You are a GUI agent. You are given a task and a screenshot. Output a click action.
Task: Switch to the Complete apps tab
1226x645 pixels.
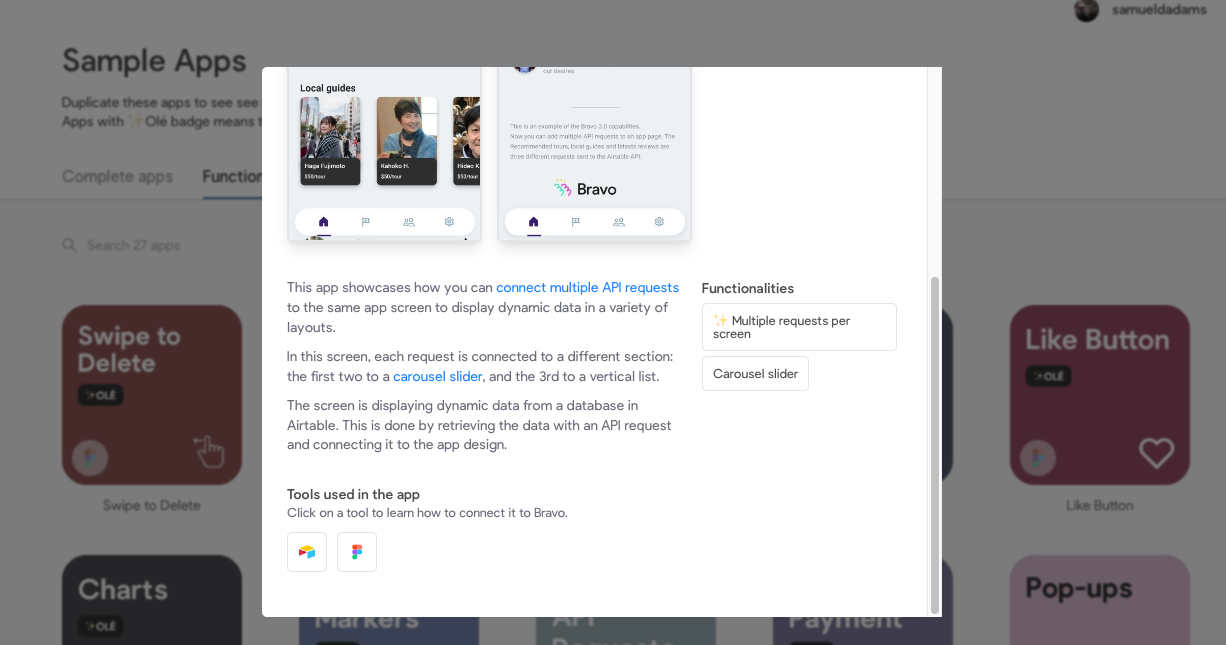coord(117,177)
